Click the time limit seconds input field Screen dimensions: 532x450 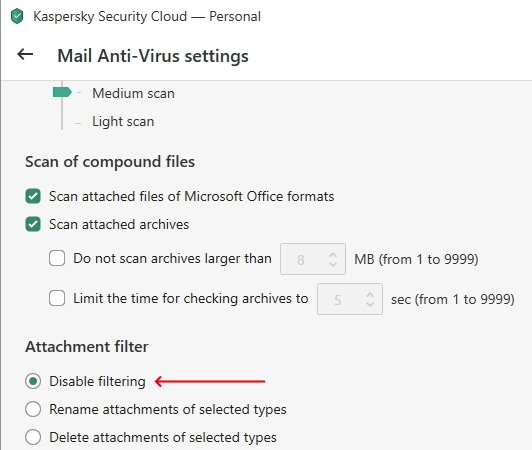point(350,299)
